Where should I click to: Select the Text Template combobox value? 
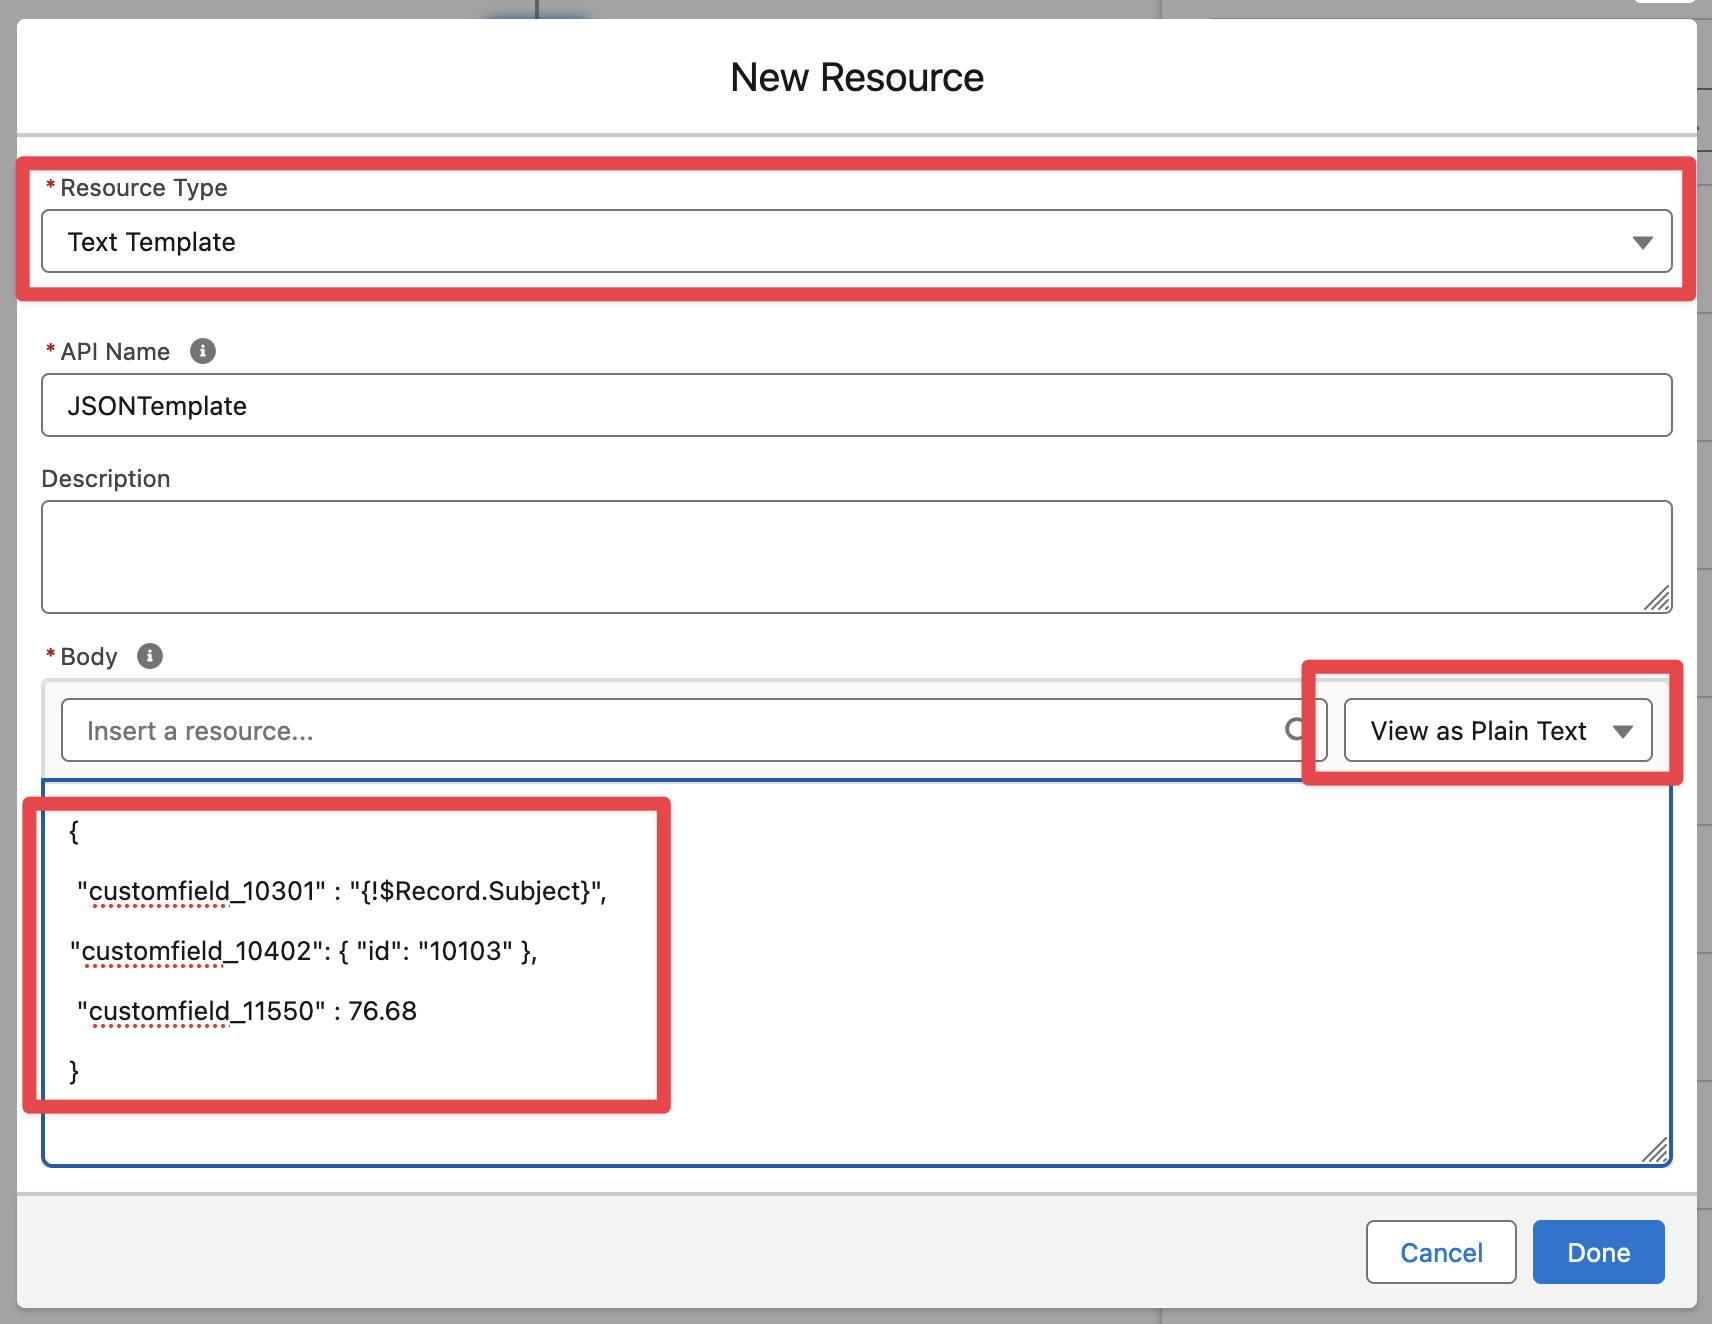click(152, 242)
